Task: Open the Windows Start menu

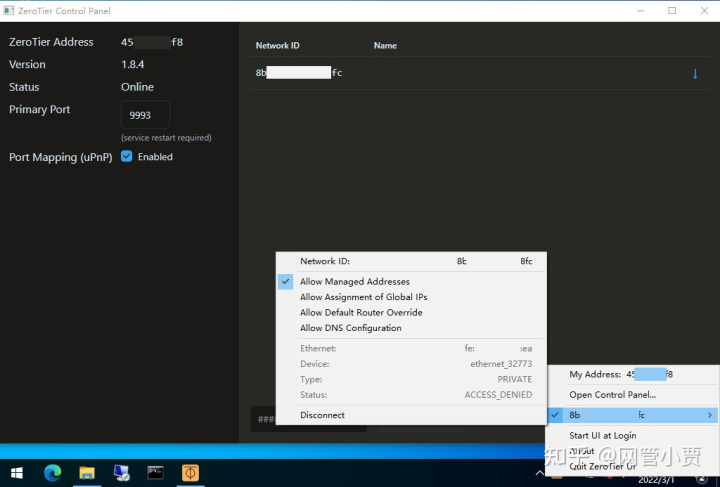Action: pyautogui.click(x=17, y=473)
